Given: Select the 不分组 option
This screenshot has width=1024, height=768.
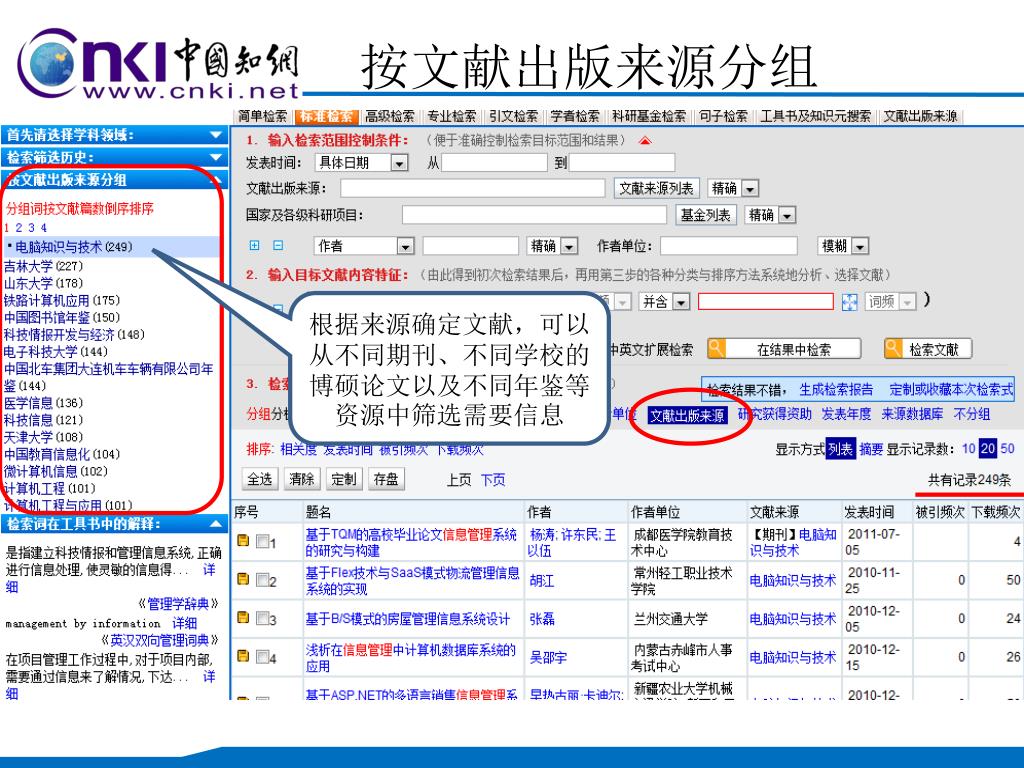Looking at the screenshot, I should tap(972, 414).
